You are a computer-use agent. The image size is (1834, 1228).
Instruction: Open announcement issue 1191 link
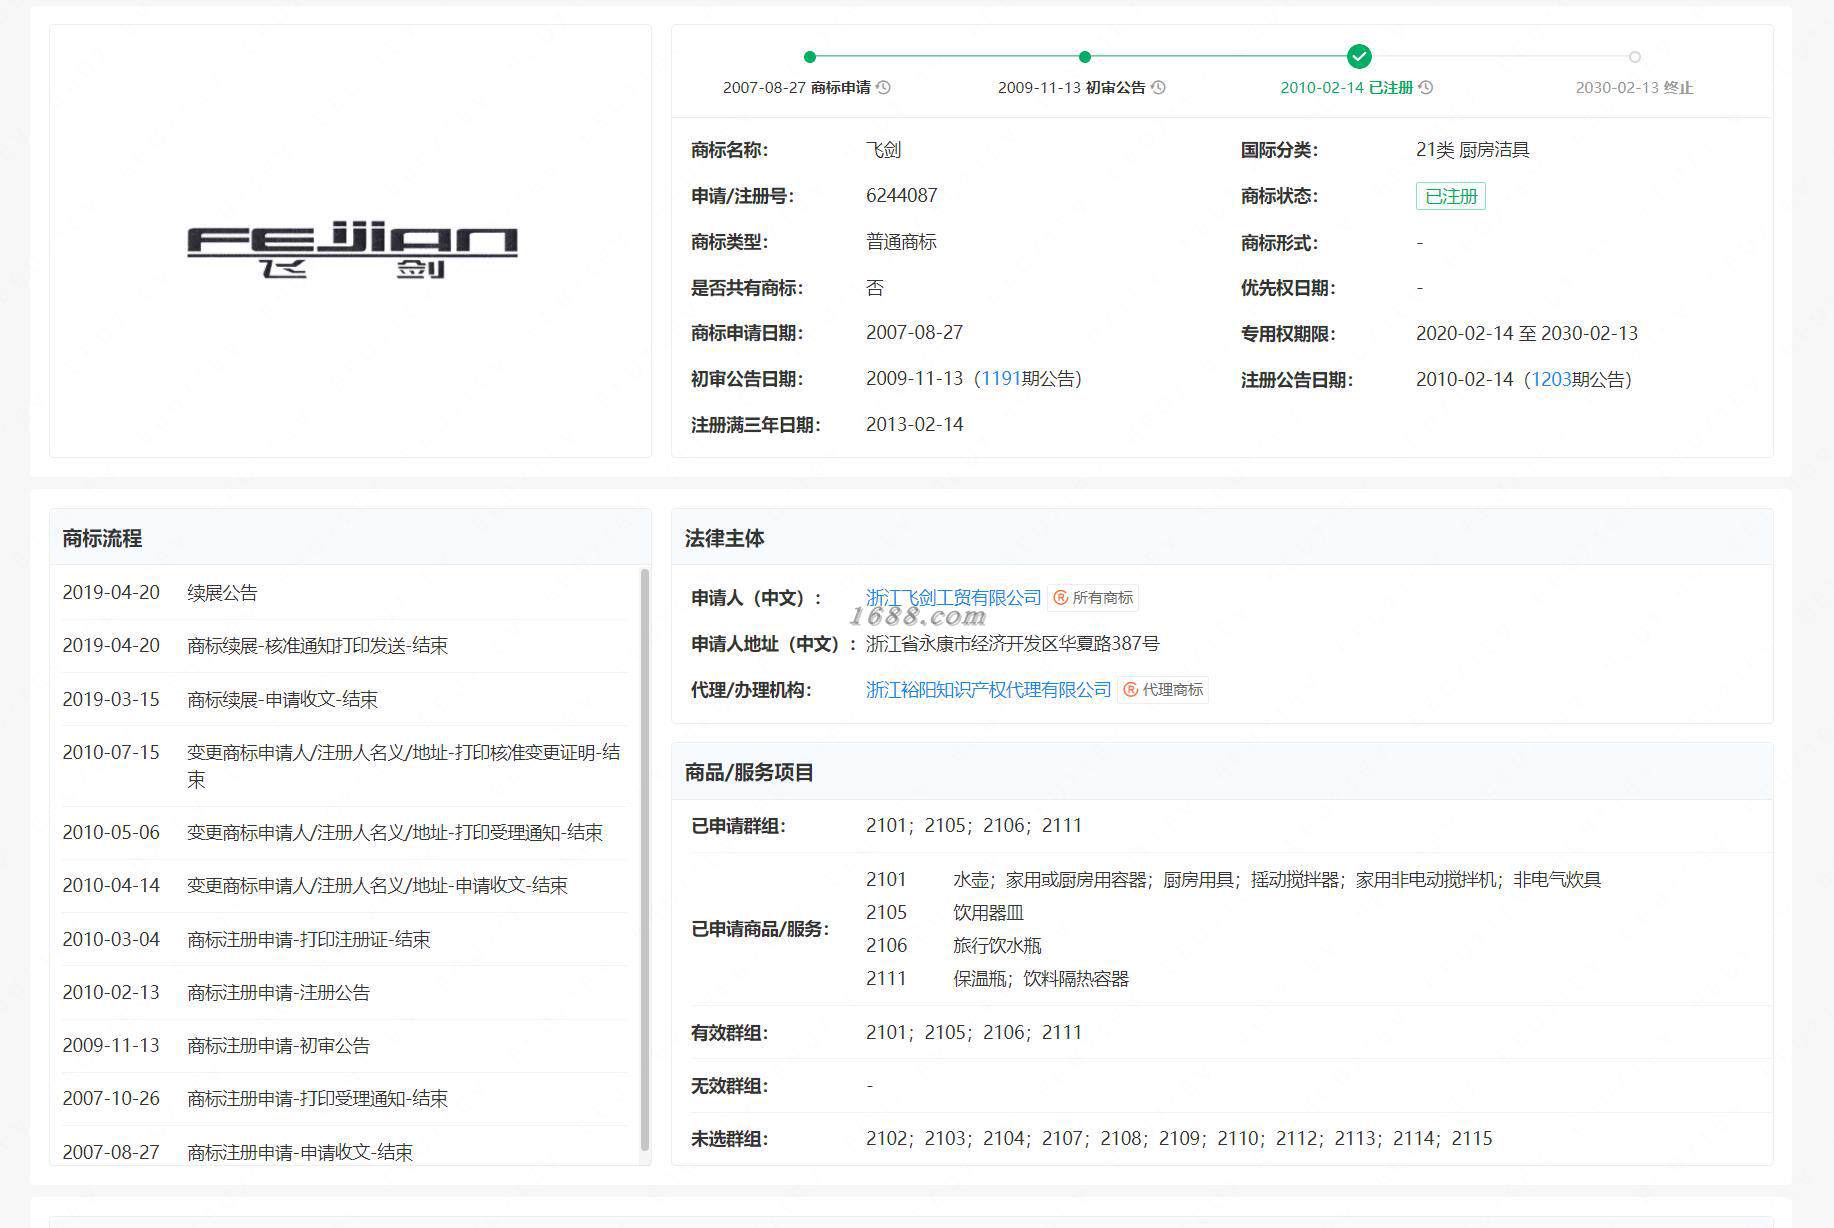(1001, 379)
